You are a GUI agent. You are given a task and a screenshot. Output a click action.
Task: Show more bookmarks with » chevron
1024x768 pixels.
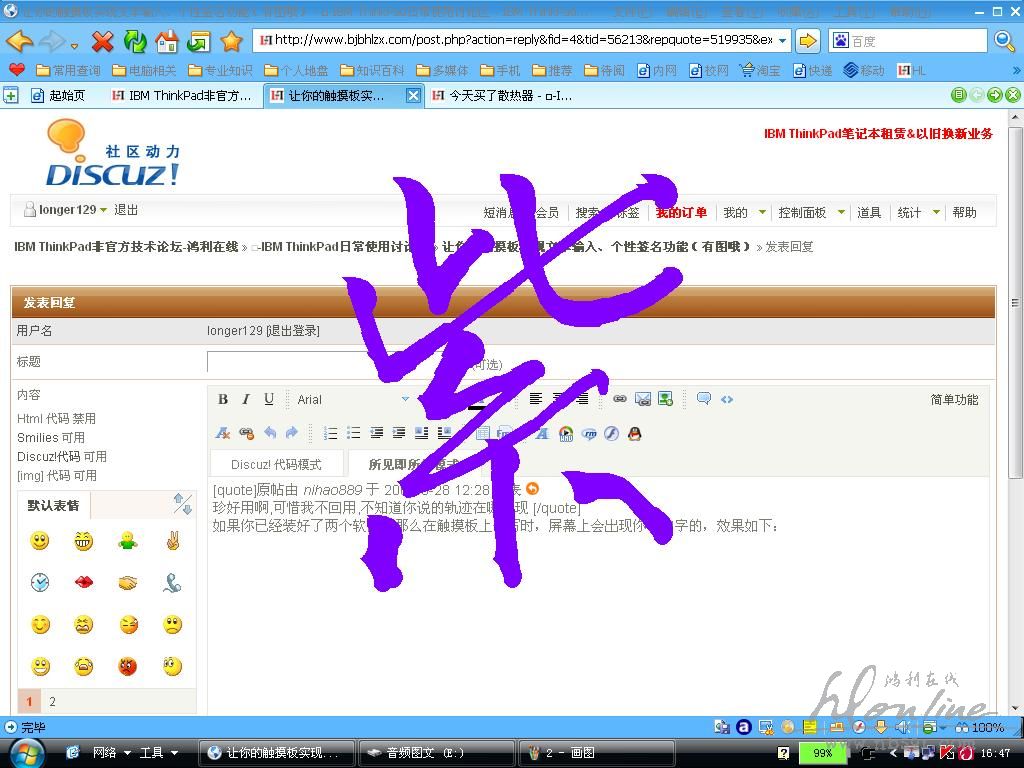(1016, 70)
